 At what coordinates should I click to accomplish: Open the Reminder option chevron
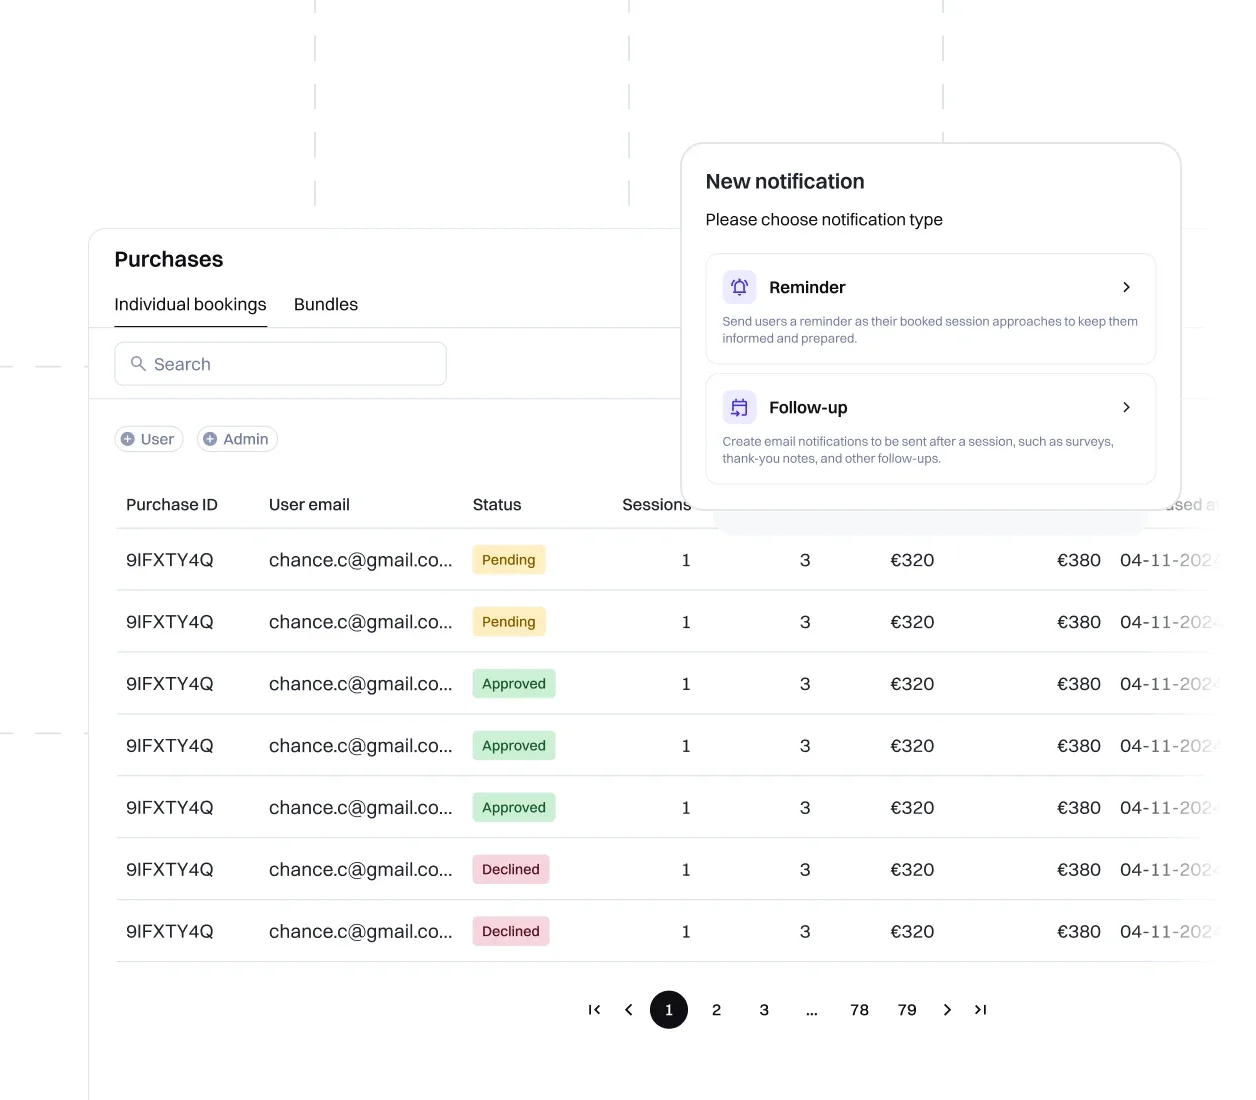click(1126, 287)
